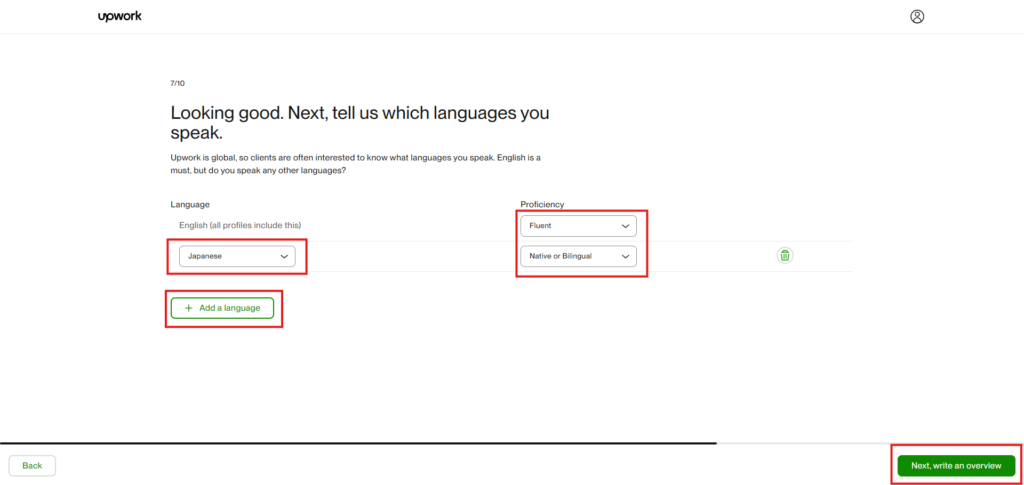This screenshot has width=1024, height=485.
Task: Click the plus icon in Add a language
Action: (189, 308)
